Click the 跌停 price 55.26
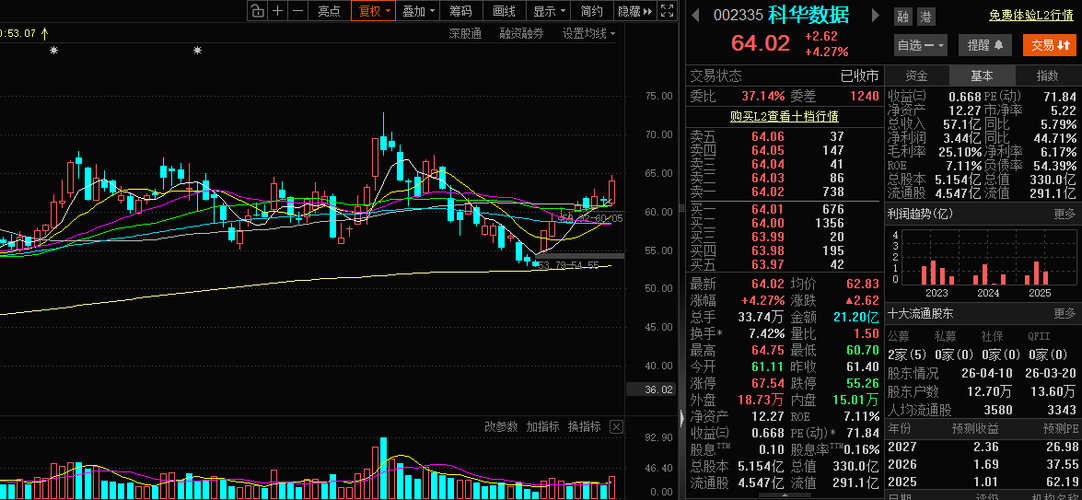This screenshot has width=1082, height=500. [x=861, y=383]
